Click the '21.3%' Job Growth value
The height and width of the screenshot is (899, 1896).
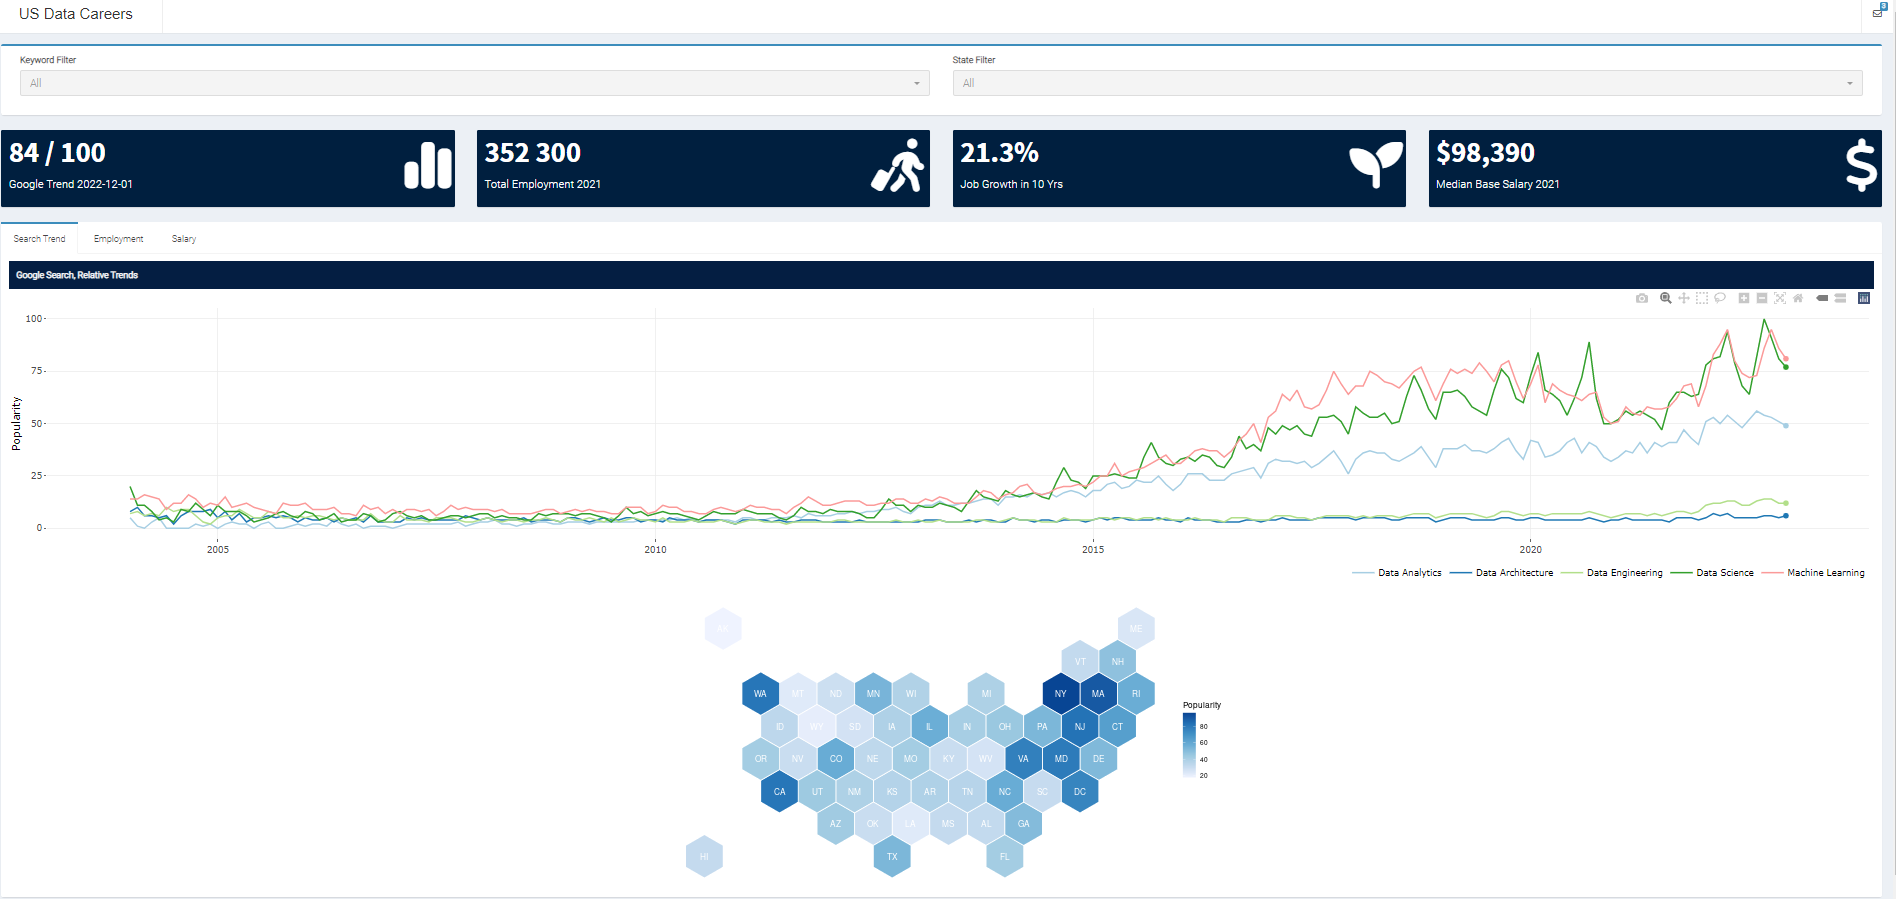coord(1000,153)
